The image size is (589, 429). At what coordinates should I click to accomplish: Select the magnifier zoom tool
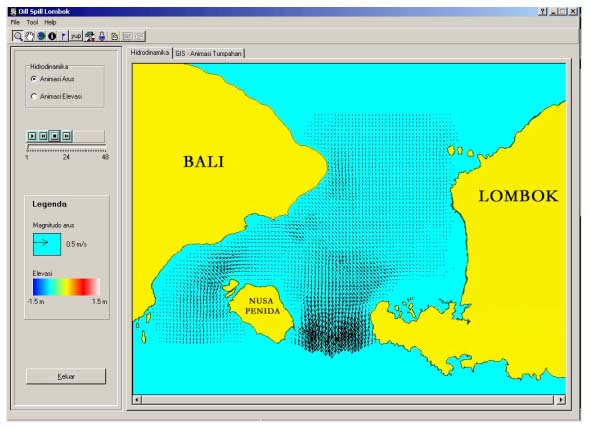[17, 36]
